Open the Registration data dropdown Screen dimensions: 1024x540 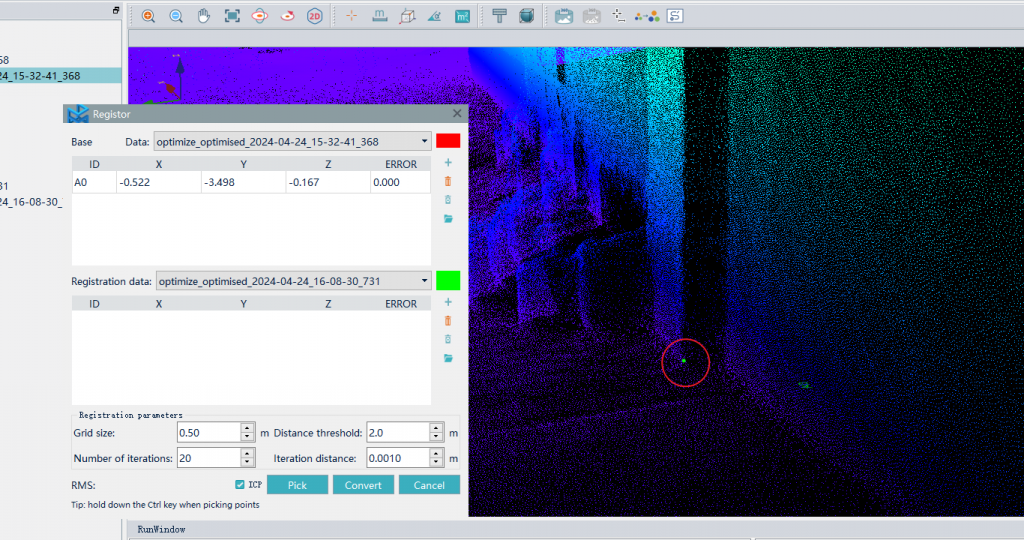tap(293, 281)
